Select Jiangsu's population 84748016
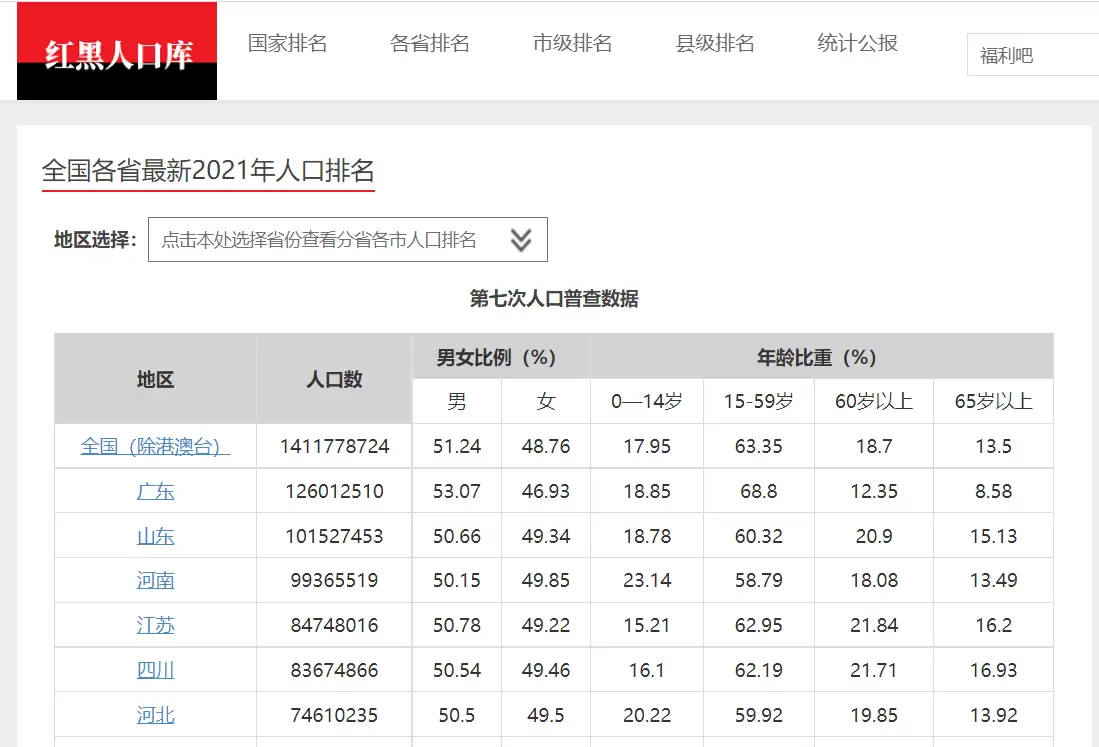Screen dimensions: 1099x747 334,625
